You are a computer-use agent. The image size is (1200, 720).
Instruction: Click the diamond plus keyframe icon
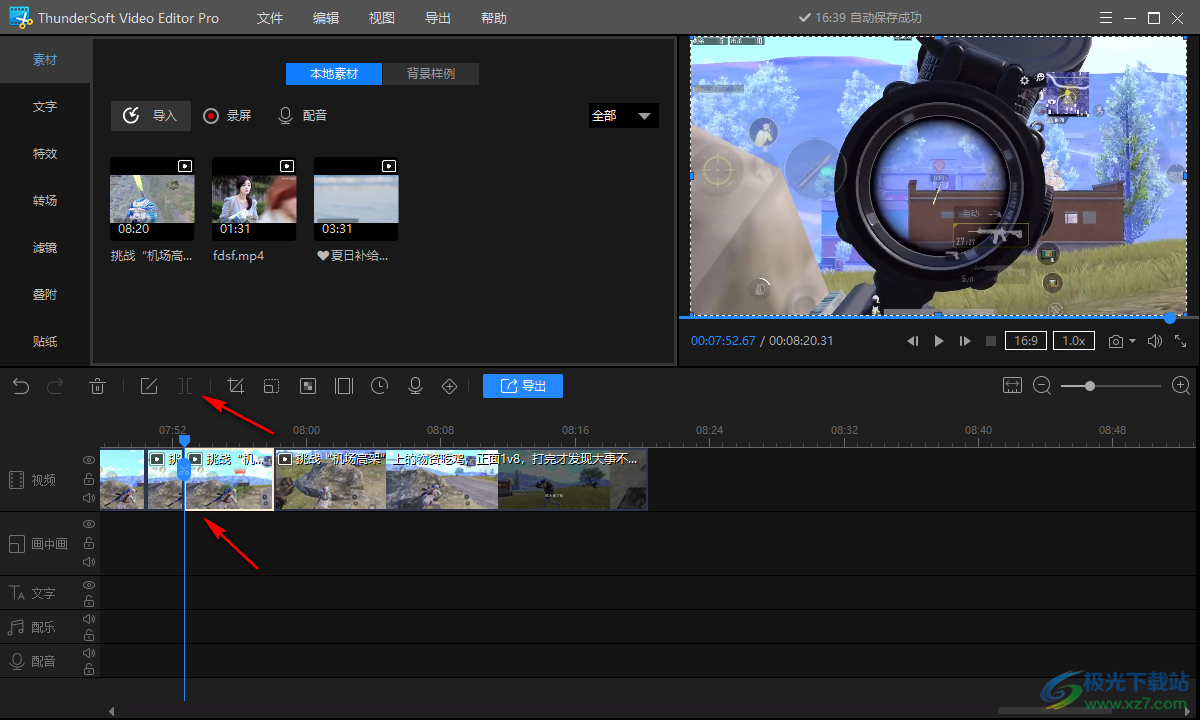point(450,386)
